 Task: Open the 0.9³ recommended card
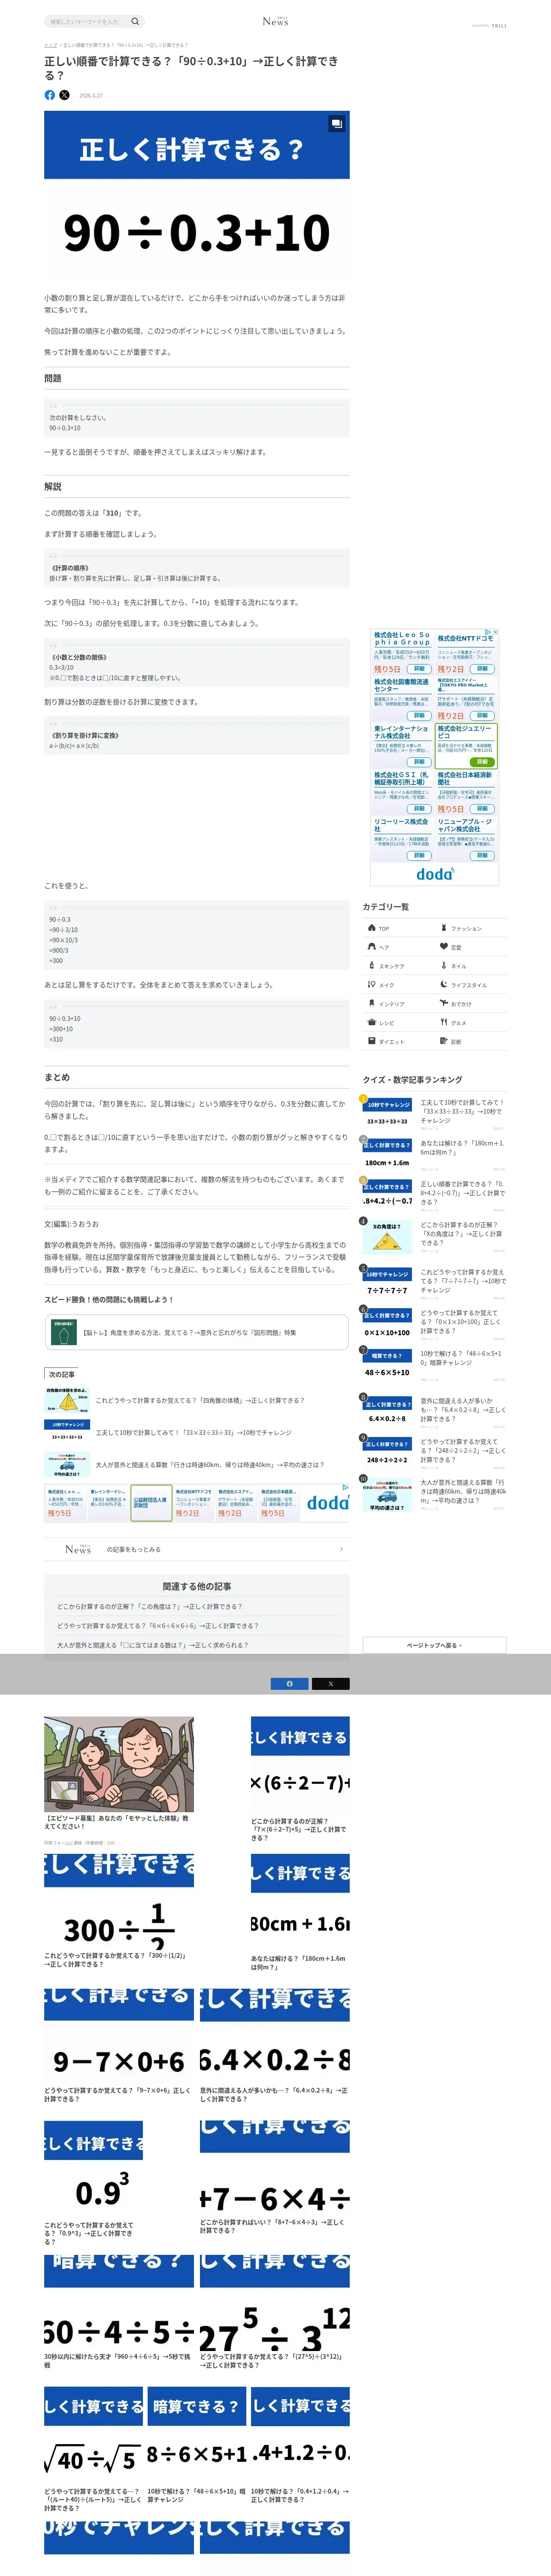94,2183
